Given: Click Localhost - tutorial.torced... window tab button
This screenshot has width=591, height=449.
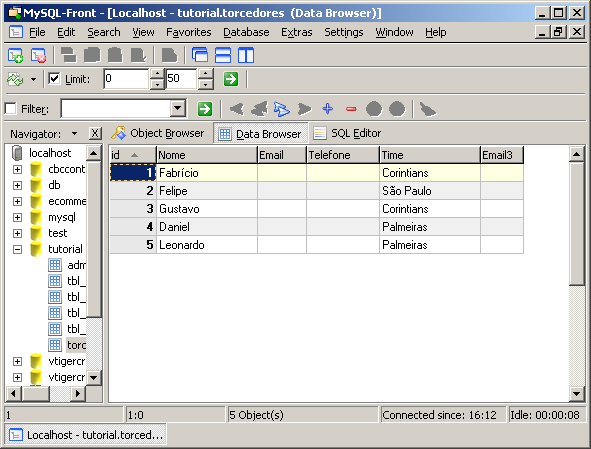Looking at the screenshot, I should 86,435.
